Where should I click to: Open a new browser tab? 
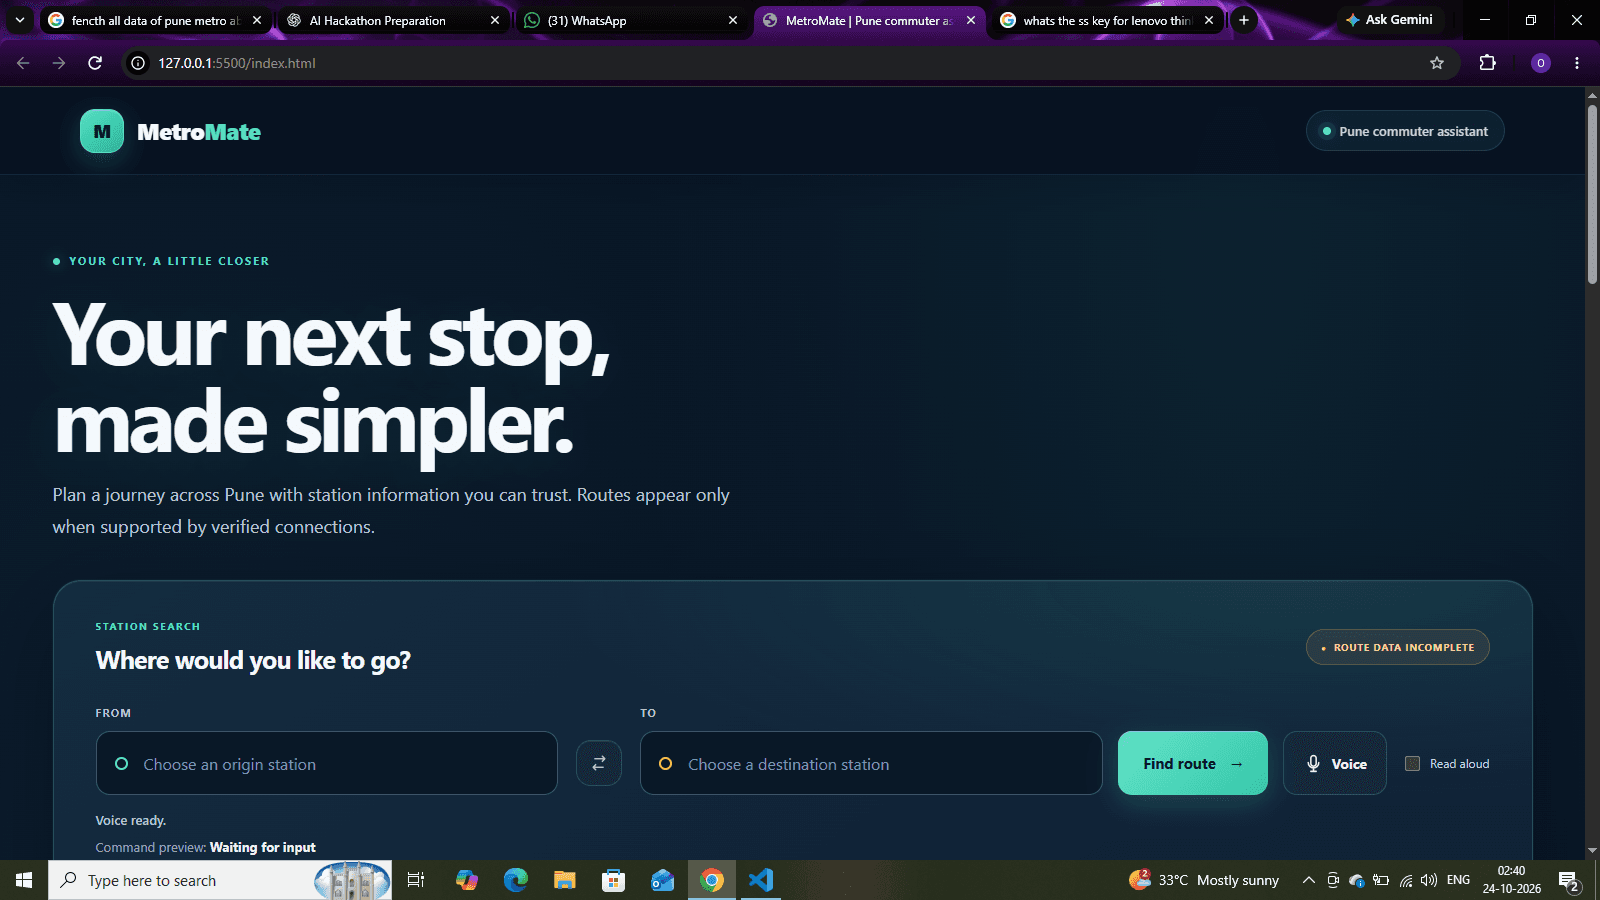coord(1244,20)
